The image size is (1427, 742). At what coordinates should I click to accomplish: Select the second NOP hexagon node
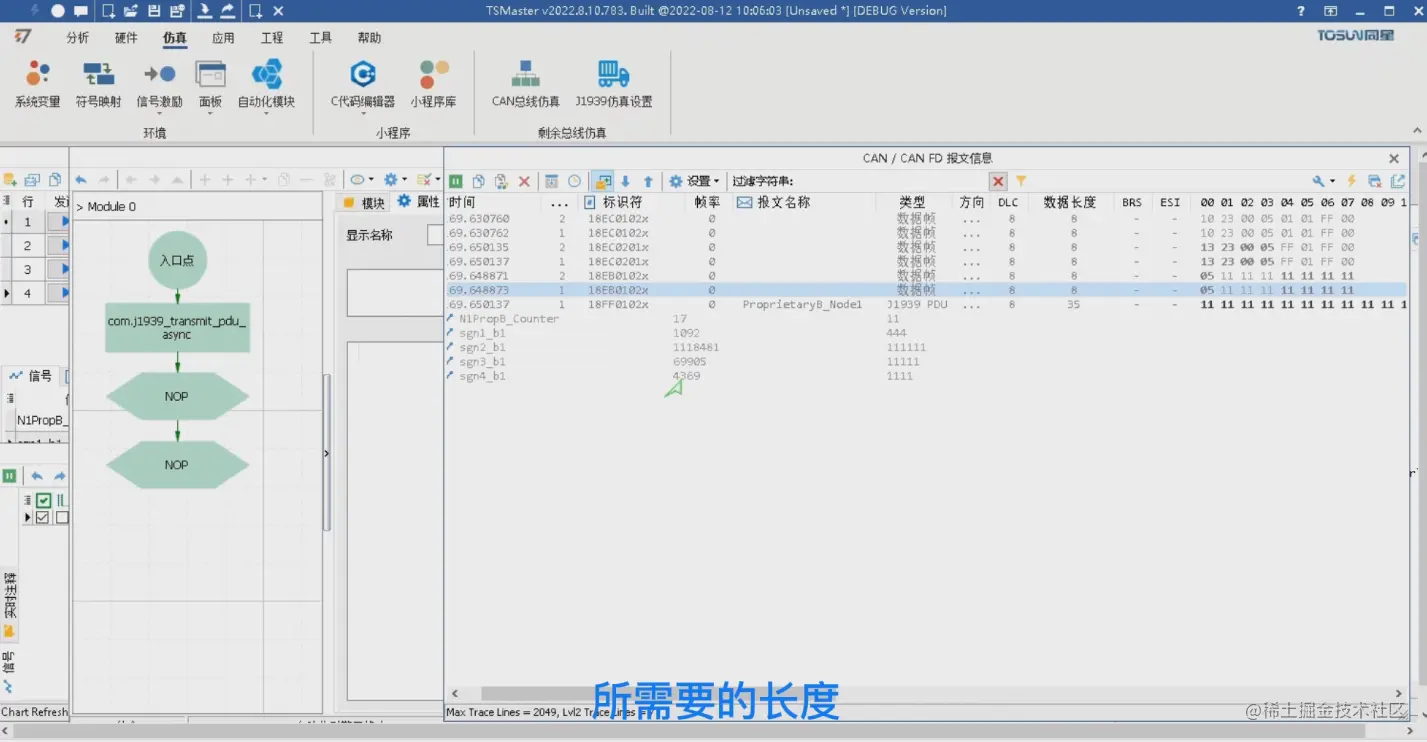[x=177, y=465]
